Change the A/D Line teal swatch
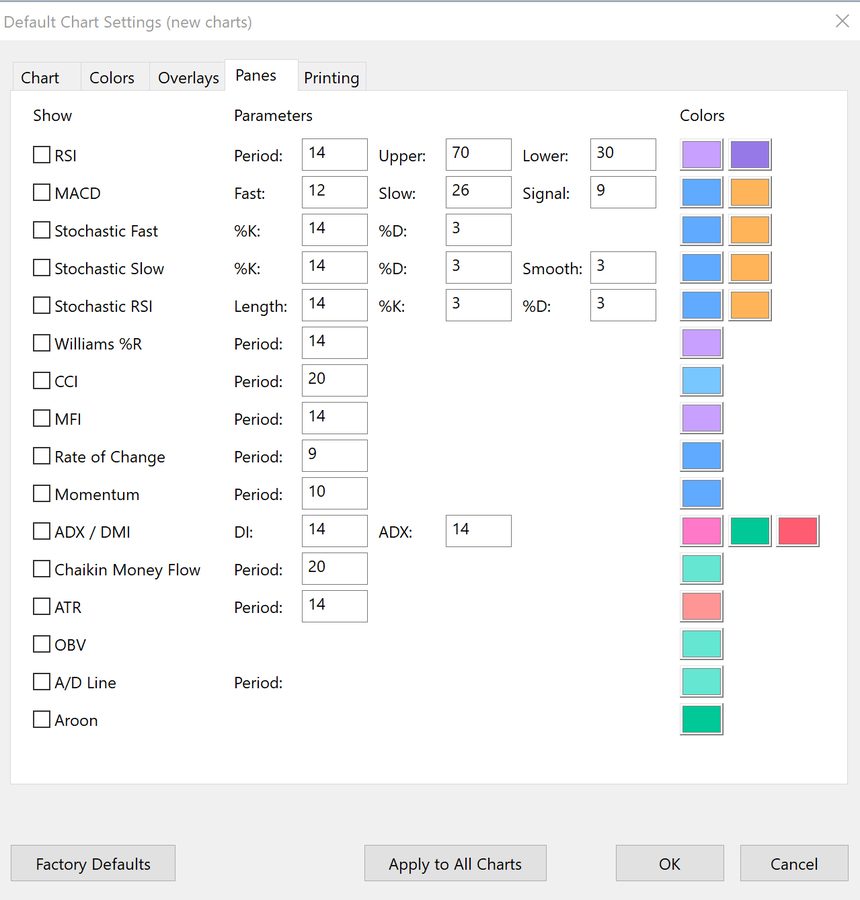 click(x=702, y=681)
